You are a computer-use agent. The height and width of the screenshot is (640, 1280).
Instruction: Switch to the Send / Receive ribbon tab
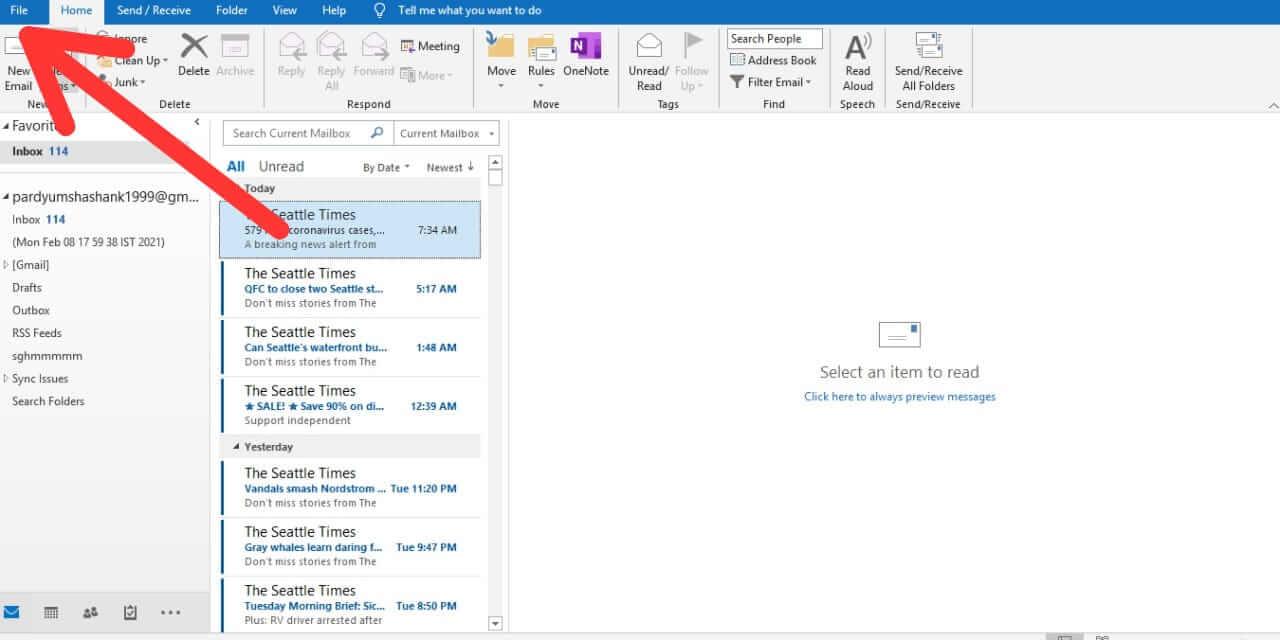click(x=153, y=10)
